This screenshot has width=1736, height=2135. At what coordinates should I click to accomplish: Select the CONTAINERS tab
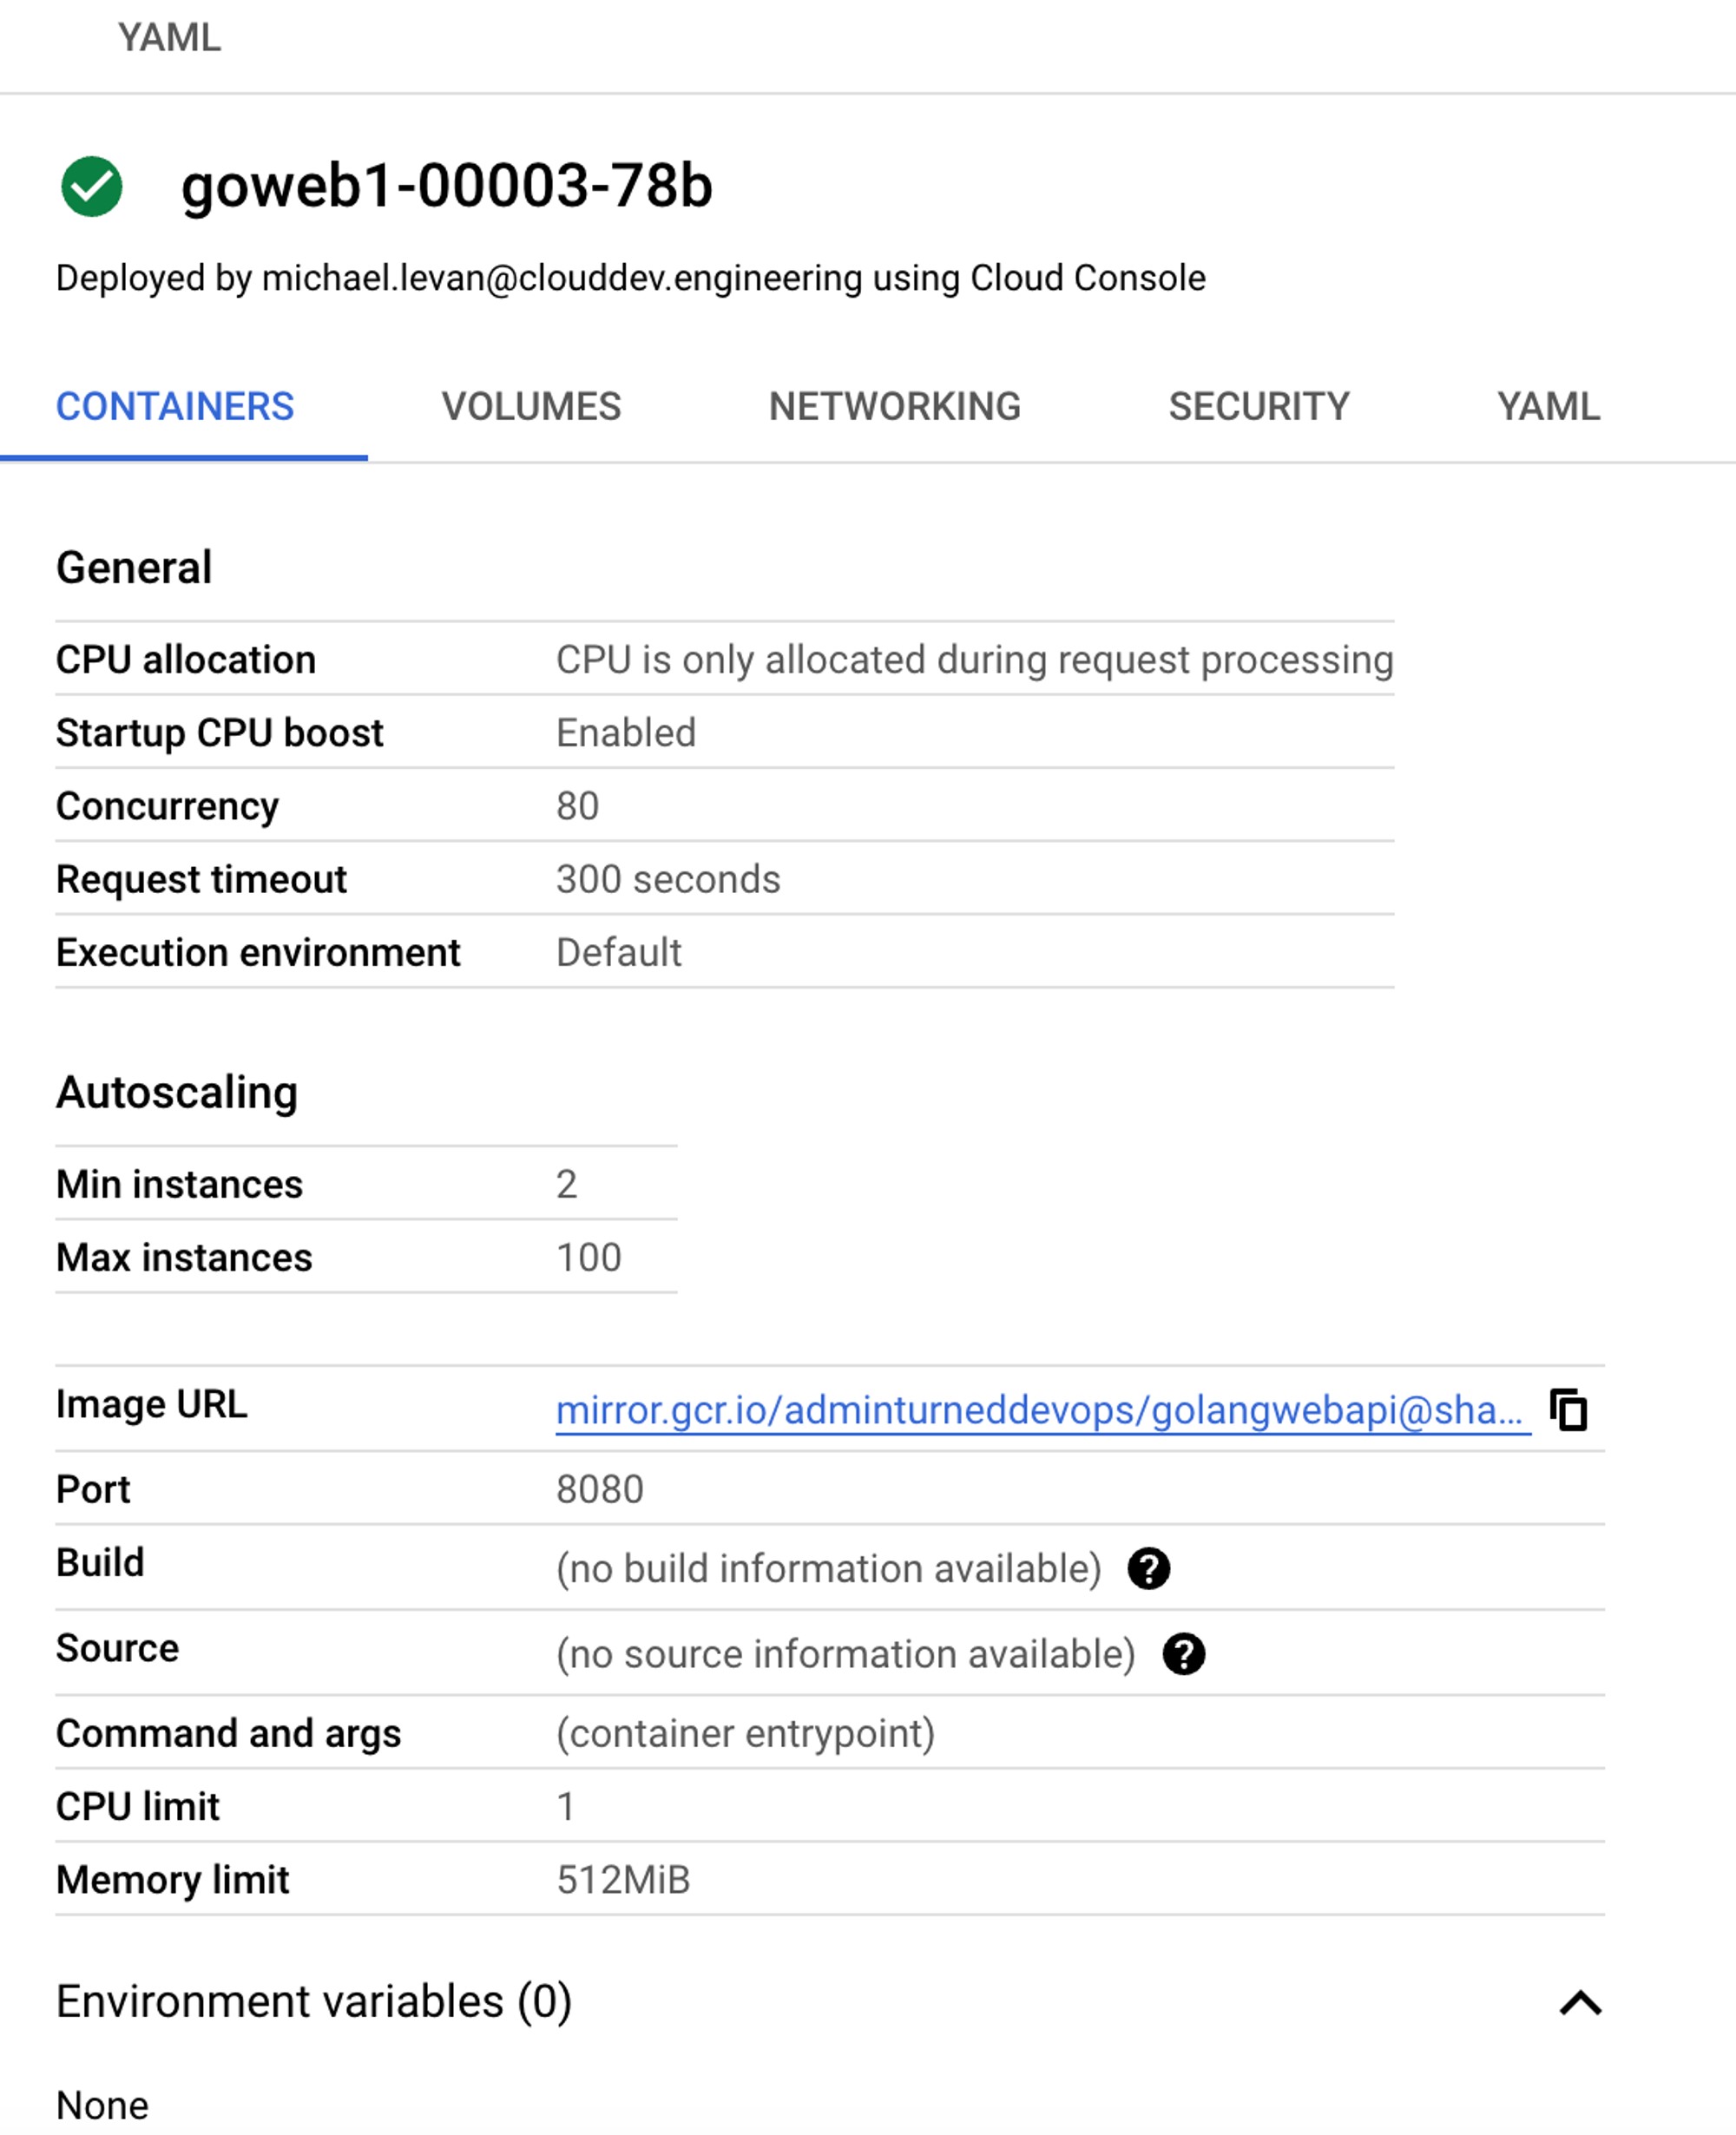175,407
